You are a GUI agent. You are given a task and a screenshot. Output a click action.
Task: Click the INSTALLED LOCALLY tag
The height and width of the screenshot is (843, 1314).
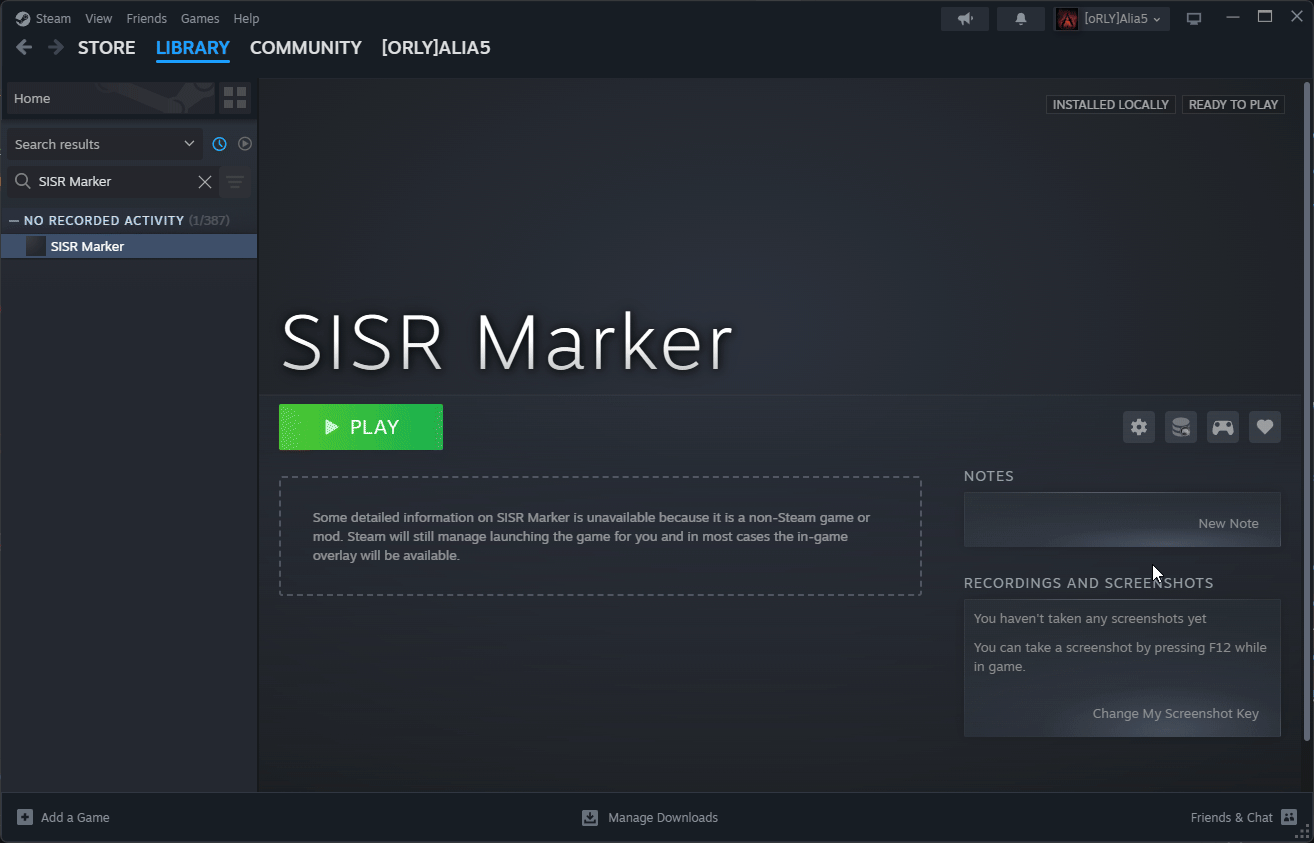[1110, 104]
